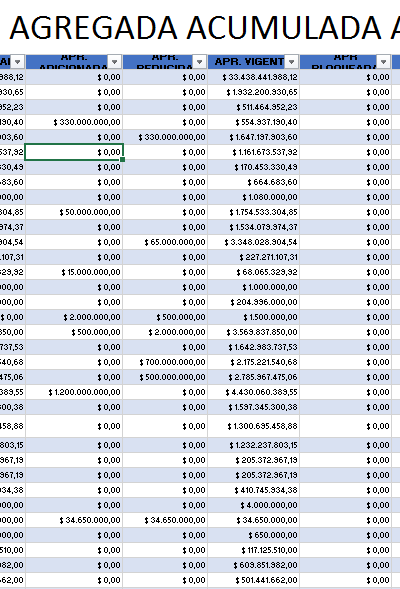Open the APR BLOQUEADA column filter dropdown
This screenshot has width=400, height=589.
383,61
